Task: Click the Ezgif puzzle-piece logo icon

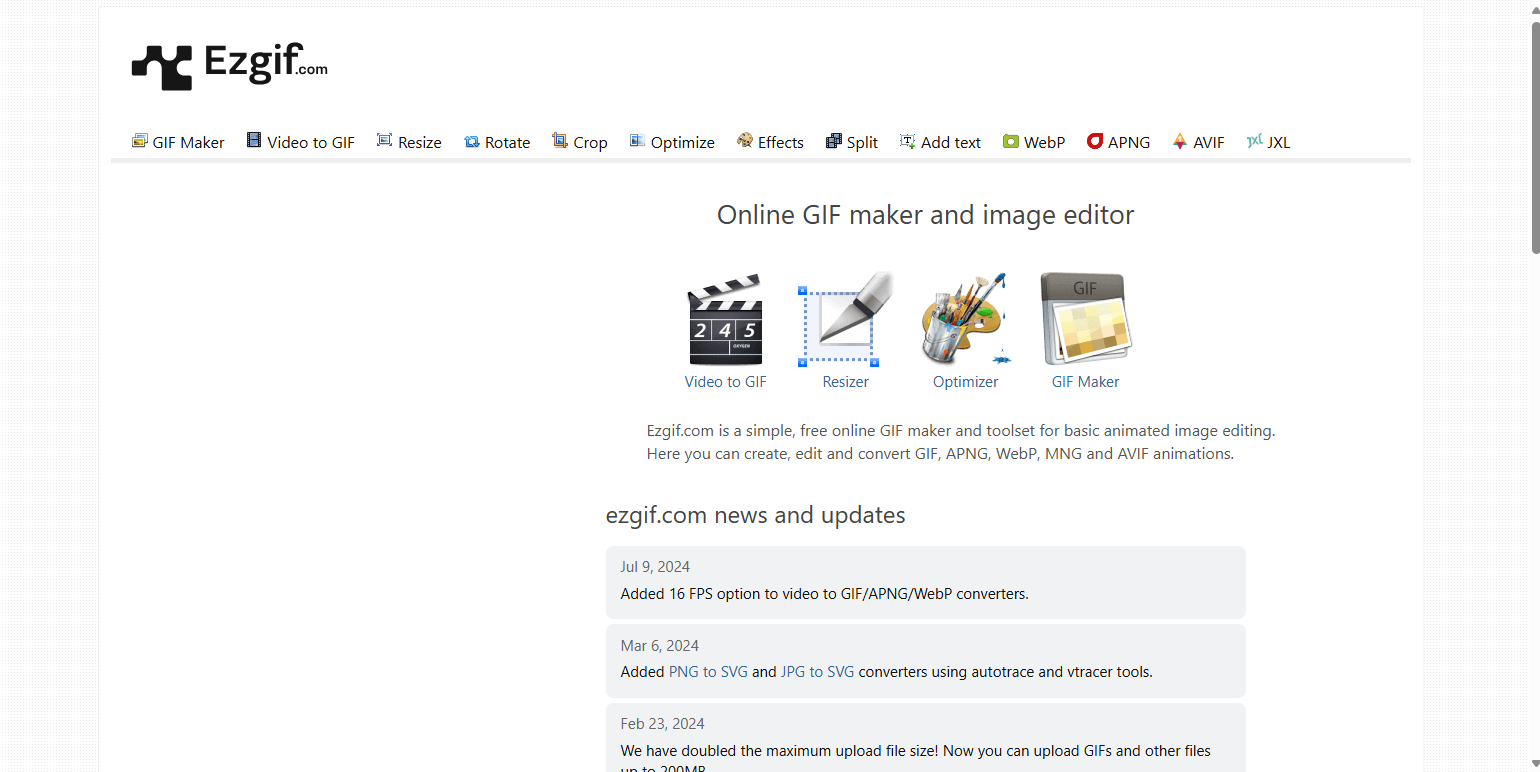Action: tap(161, 68)
